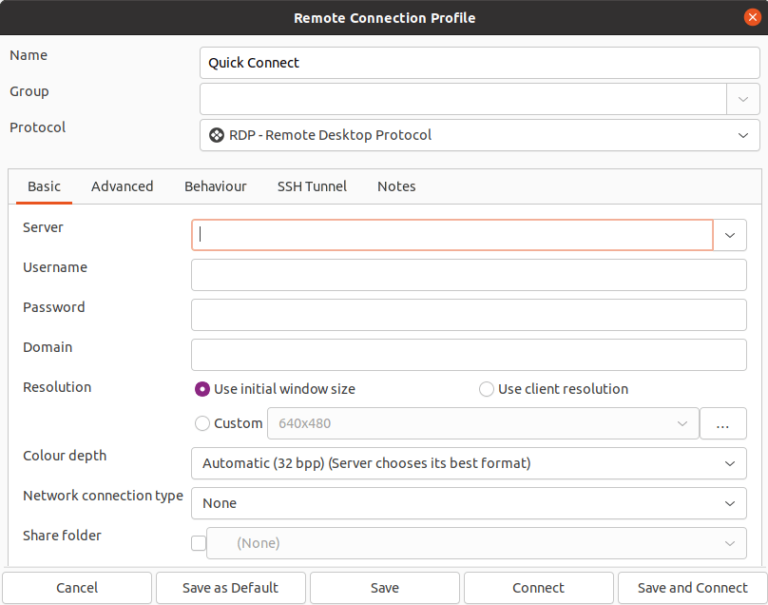The height and width of the screenshot is (605, 768).
Task: Choose the Custom resolution radio button
Action: tap(203, 423)
